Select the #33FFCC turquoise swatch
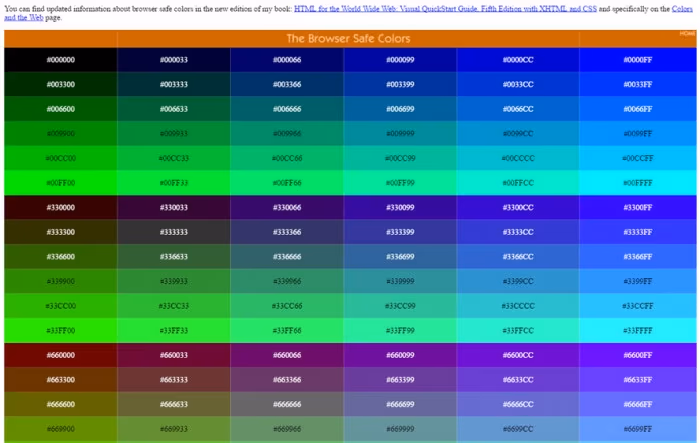This screenshot has width=700, height=443. pyautogui.click(x=518, y=330)
